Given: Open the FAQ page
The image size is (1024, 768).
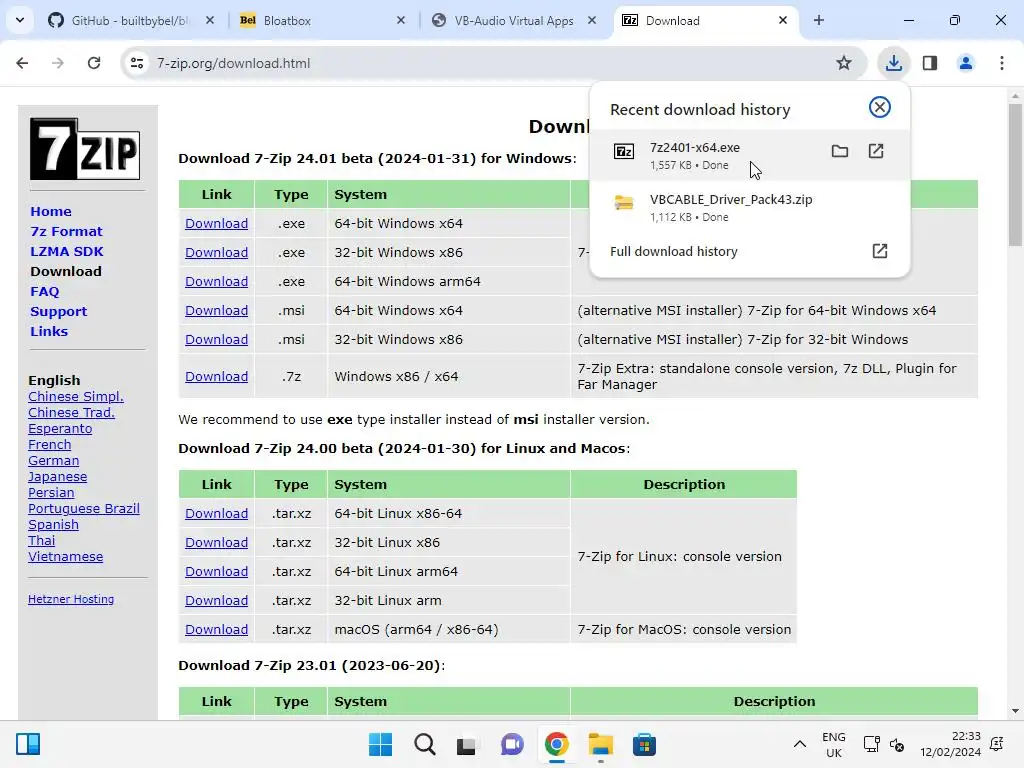Looking at the screenshot, I should point(44,291).
